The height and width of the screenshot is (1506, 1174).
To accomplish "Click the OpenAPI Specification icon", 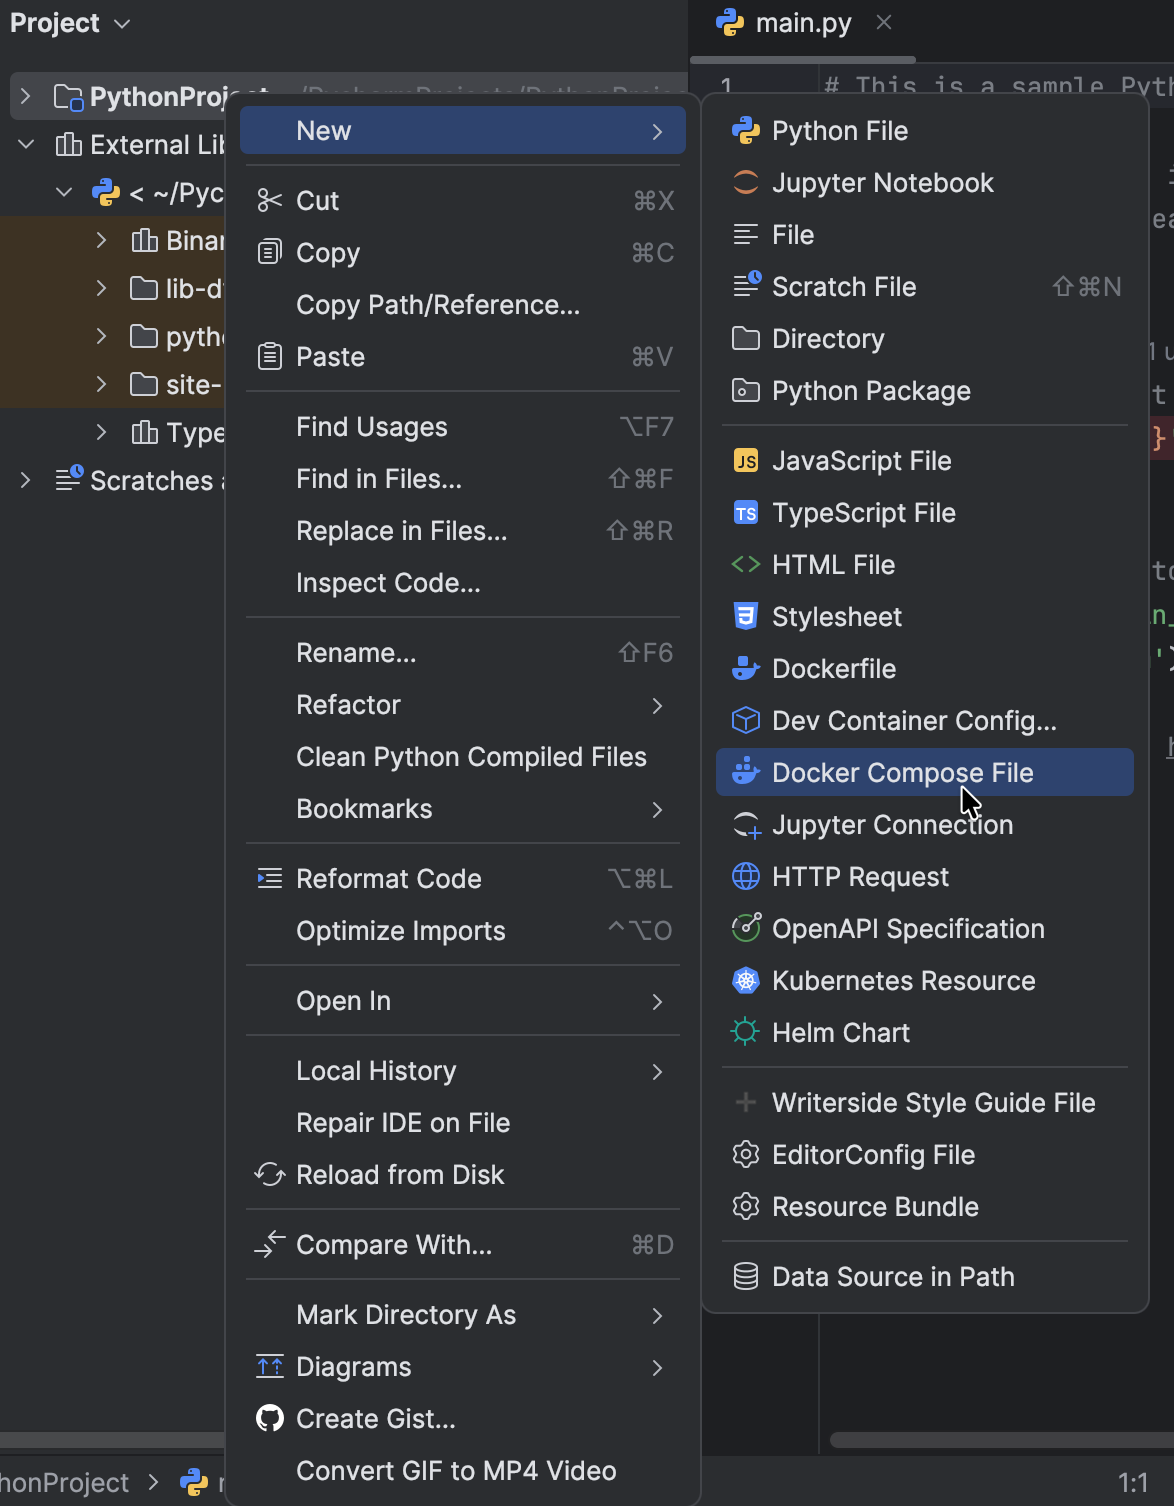I will (746, 929).
